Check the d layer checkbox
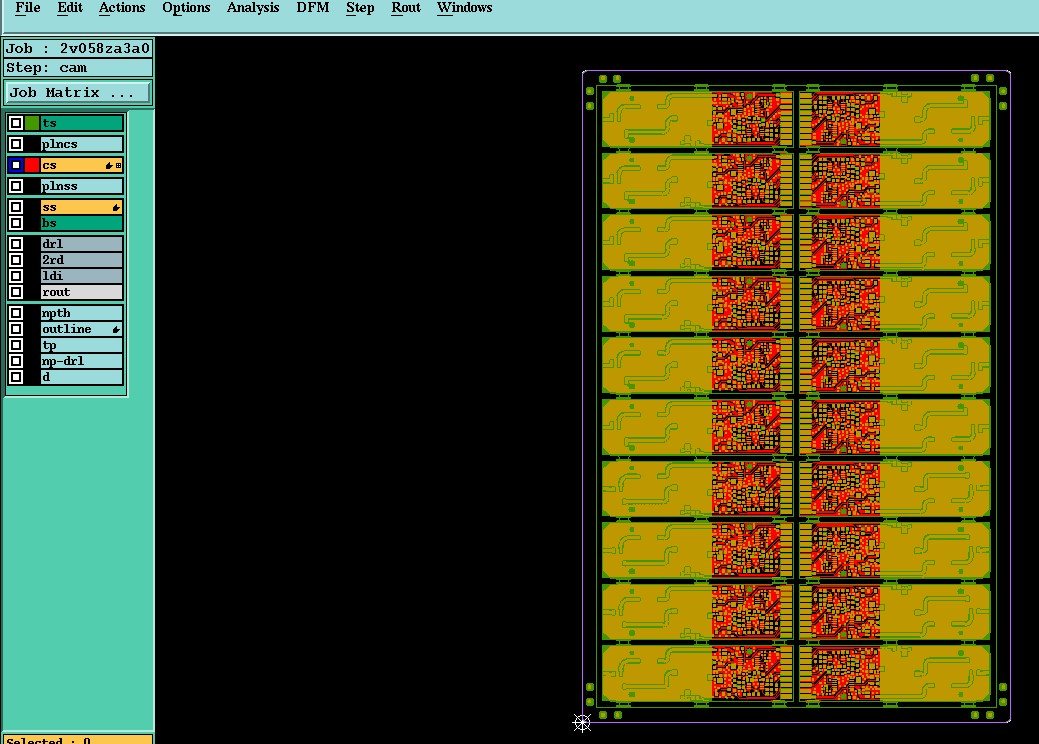 click(16, 377)
